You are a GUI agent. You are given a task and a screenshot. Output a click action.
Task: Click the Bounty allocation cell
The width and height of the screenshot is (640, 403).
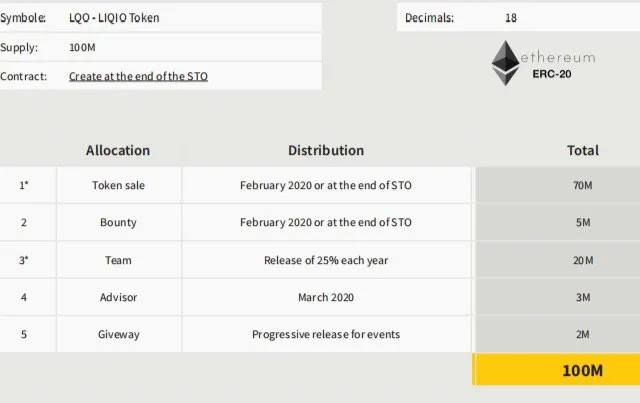pos(119,222)
